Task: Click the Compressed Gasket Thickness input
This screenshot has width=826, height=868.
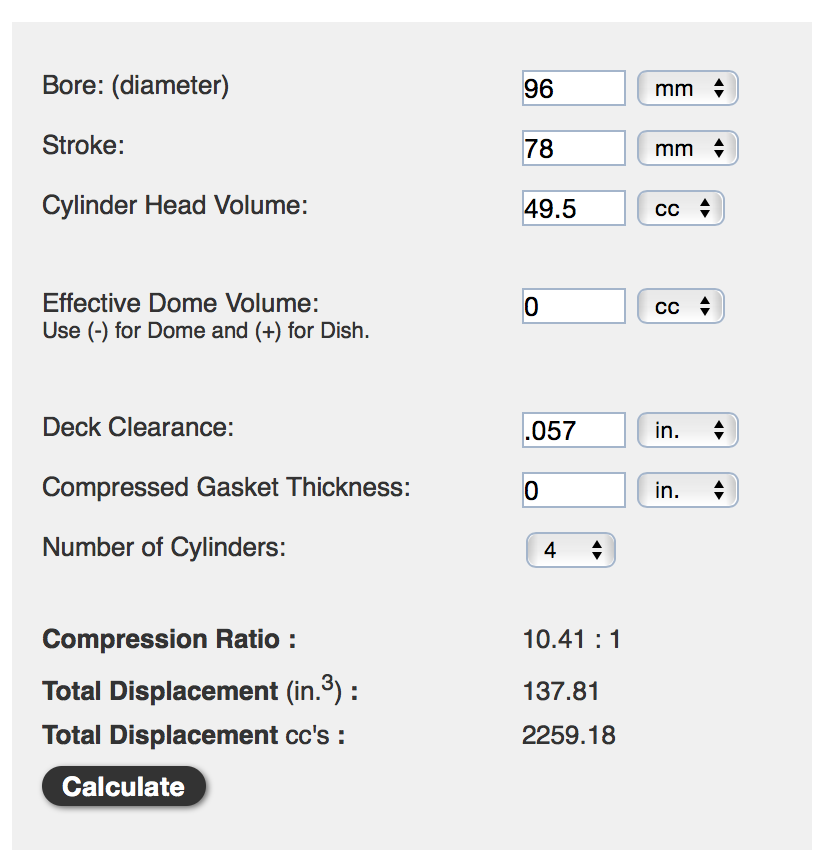Action: (x=573, y=491)
